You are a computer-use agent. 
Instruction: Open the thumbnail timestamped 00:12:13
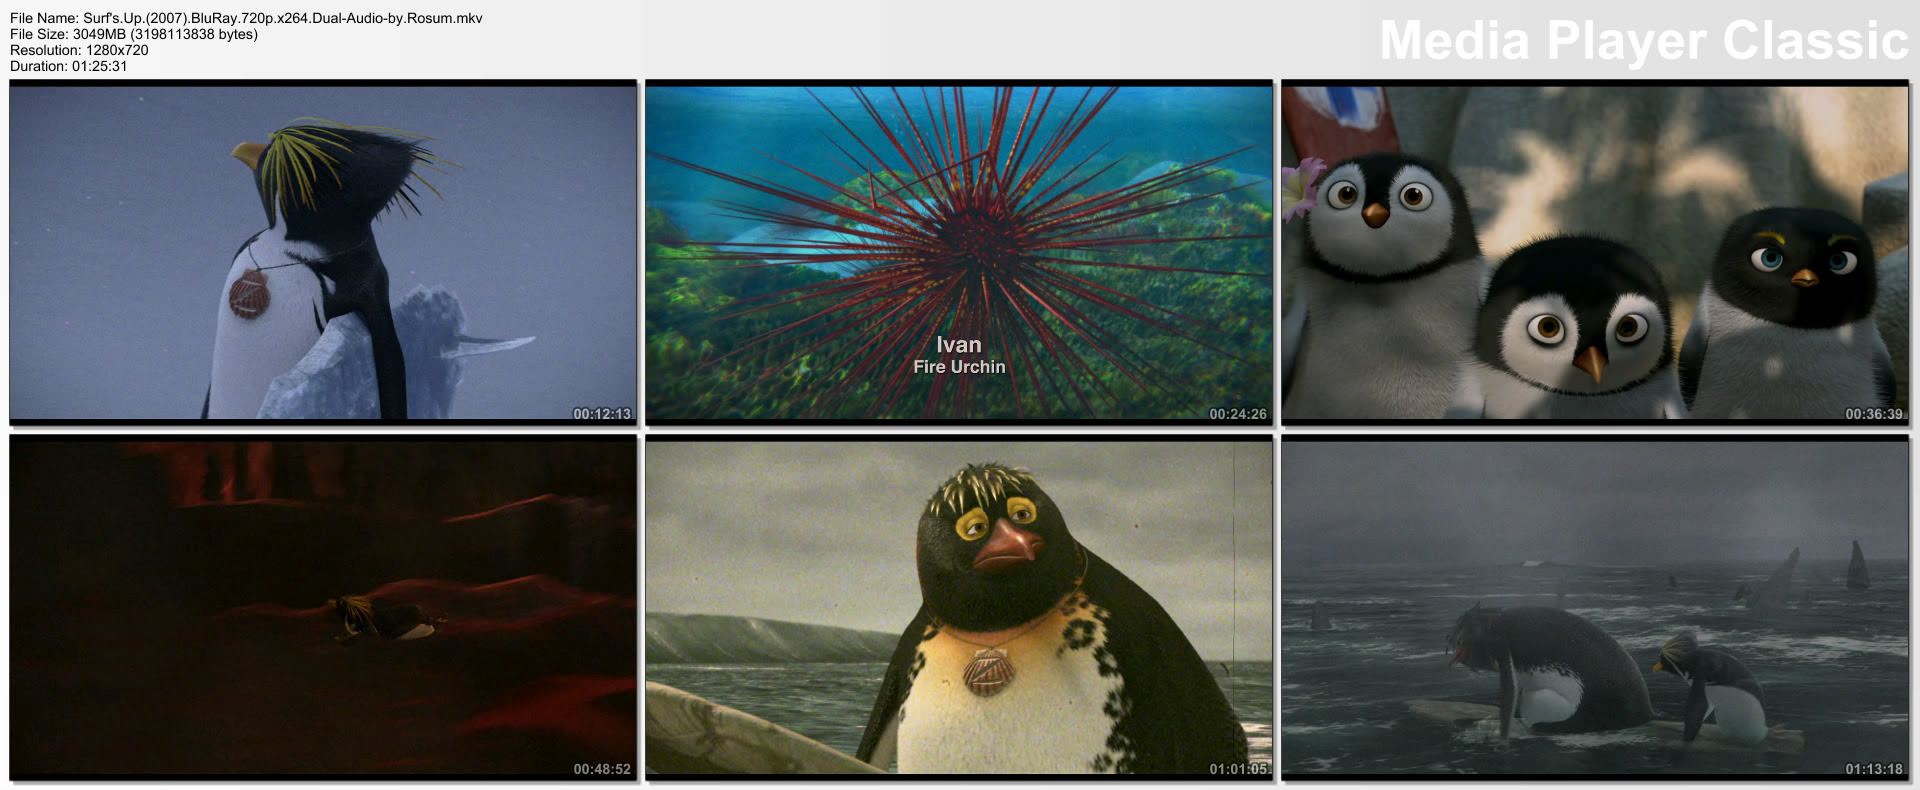point(323,252)
